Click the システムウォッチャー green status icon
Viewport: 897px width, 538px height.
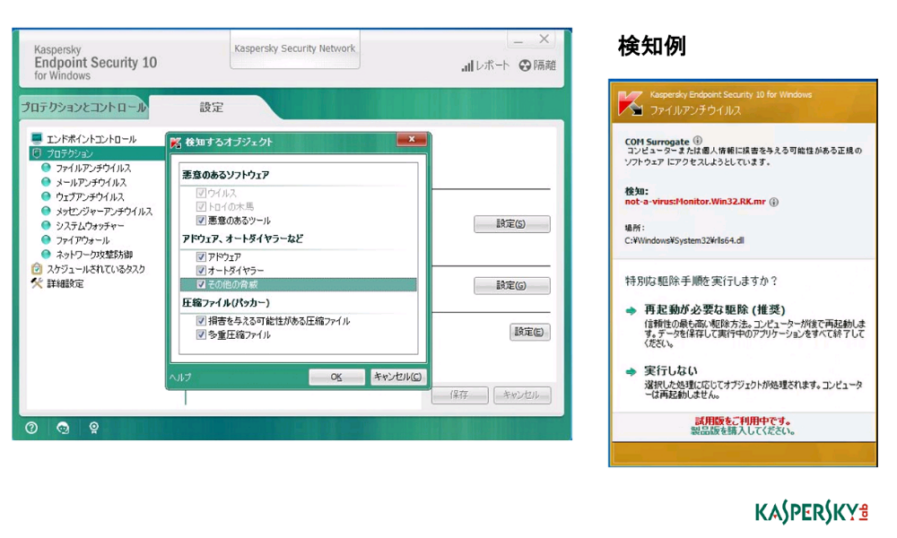(x=46, y=225)
